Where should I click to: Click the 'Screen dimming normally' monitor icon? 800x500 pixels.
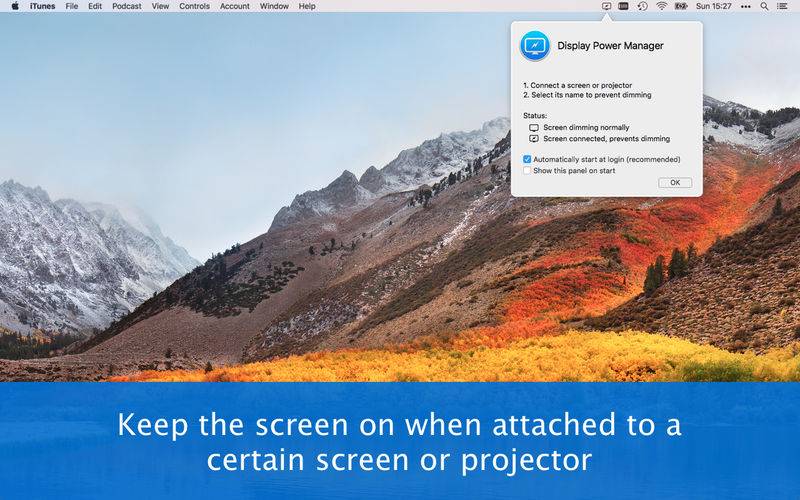(534, 128)
